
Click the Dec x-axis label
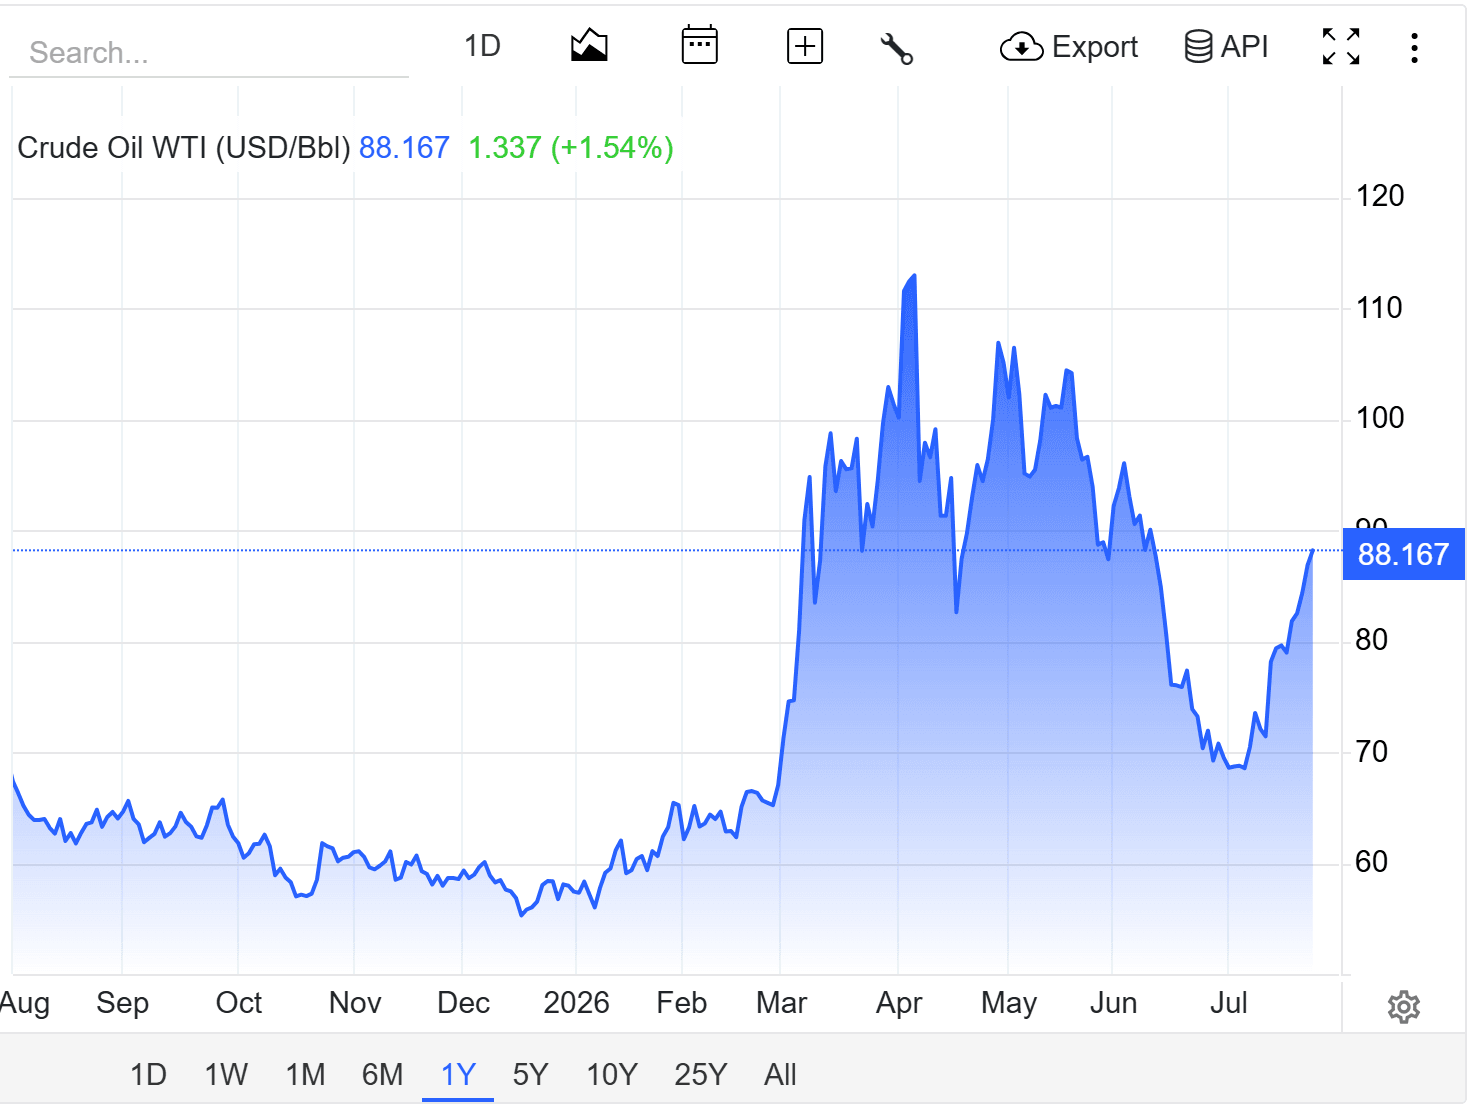click(463, 1002)
